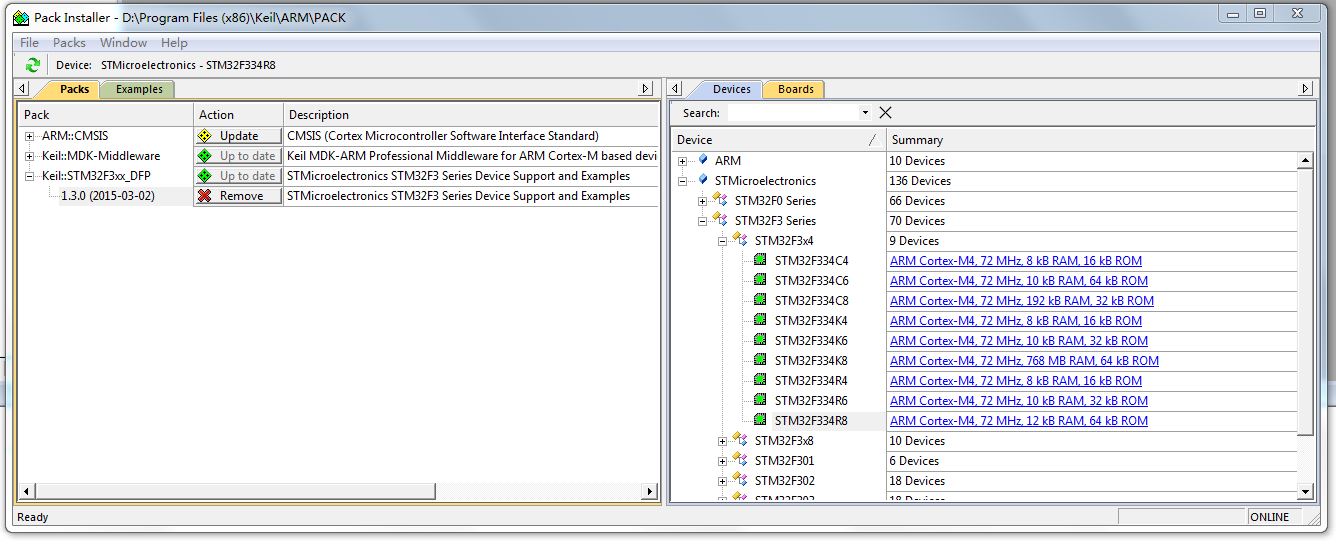Viewport: 1336px width, 551px height.
Task: Open the search history dropdown arrow
Action: [864, 113]
